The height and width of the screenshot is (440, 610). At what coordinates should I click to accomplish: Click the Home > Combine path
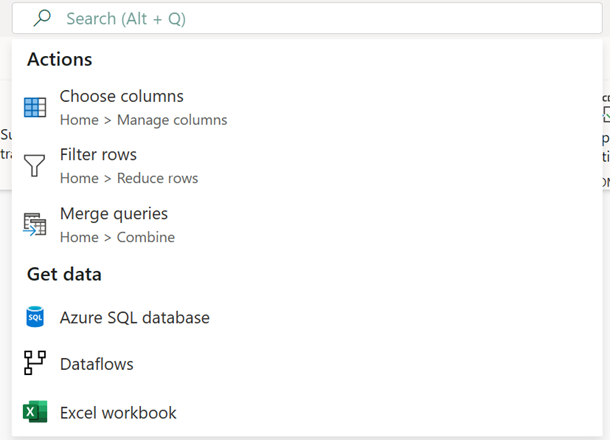[117, 237]
